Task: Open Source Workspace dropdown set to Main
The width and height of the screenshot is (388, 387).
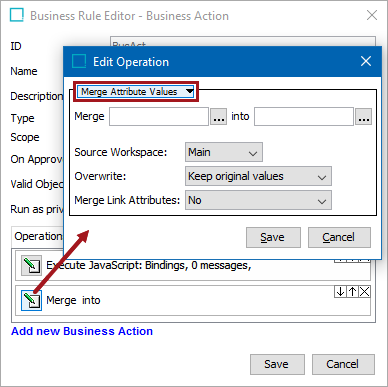Action: 224,152
